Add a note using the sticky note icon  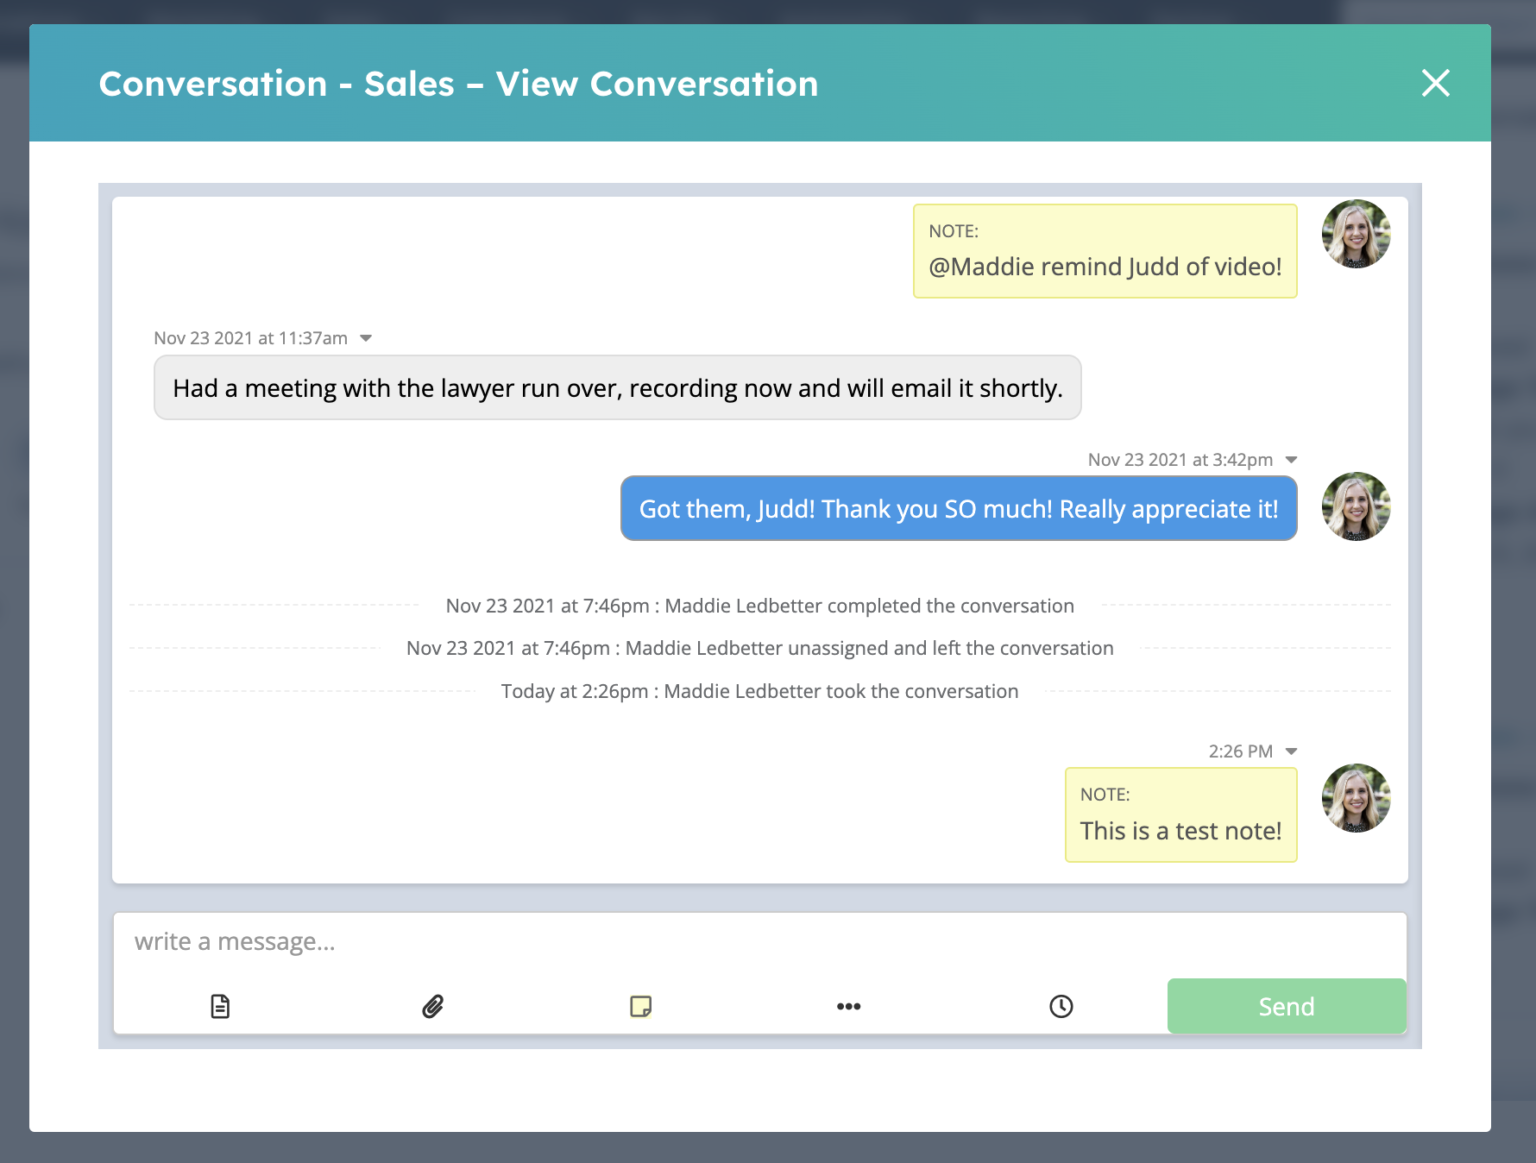[x=641, y=1006]
